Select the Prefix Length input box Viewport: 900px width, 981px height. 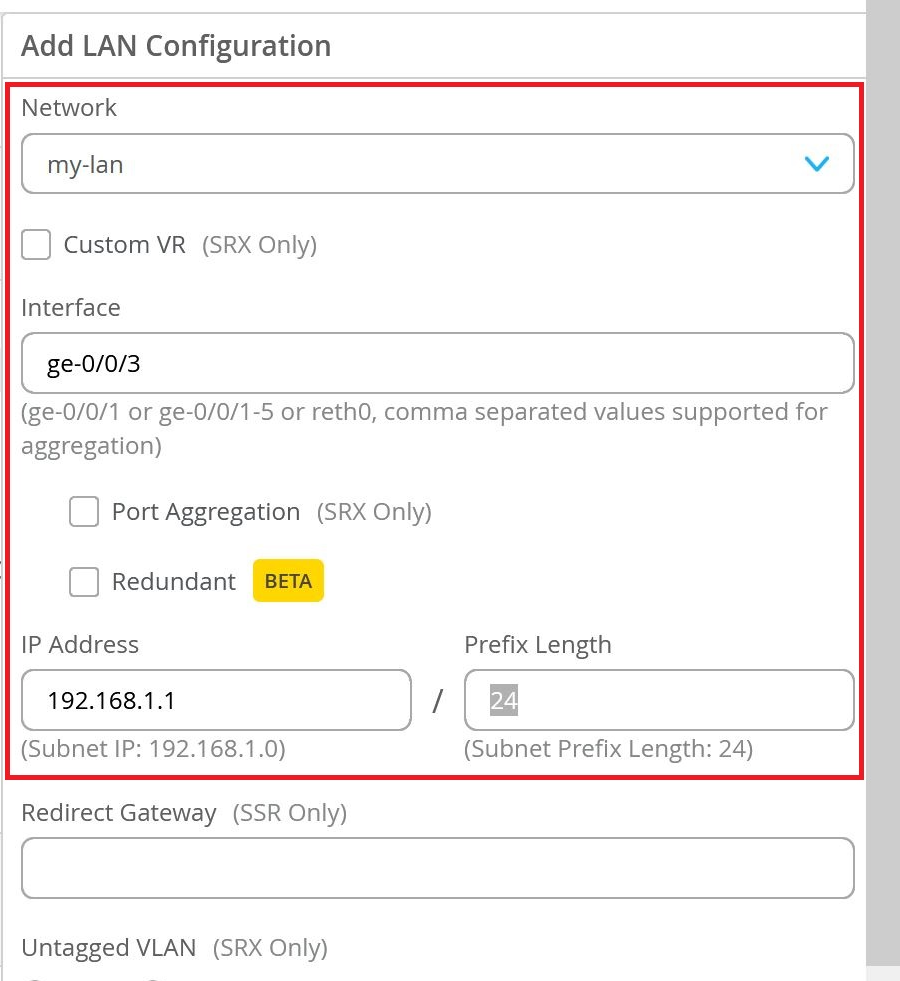point(659,700)
